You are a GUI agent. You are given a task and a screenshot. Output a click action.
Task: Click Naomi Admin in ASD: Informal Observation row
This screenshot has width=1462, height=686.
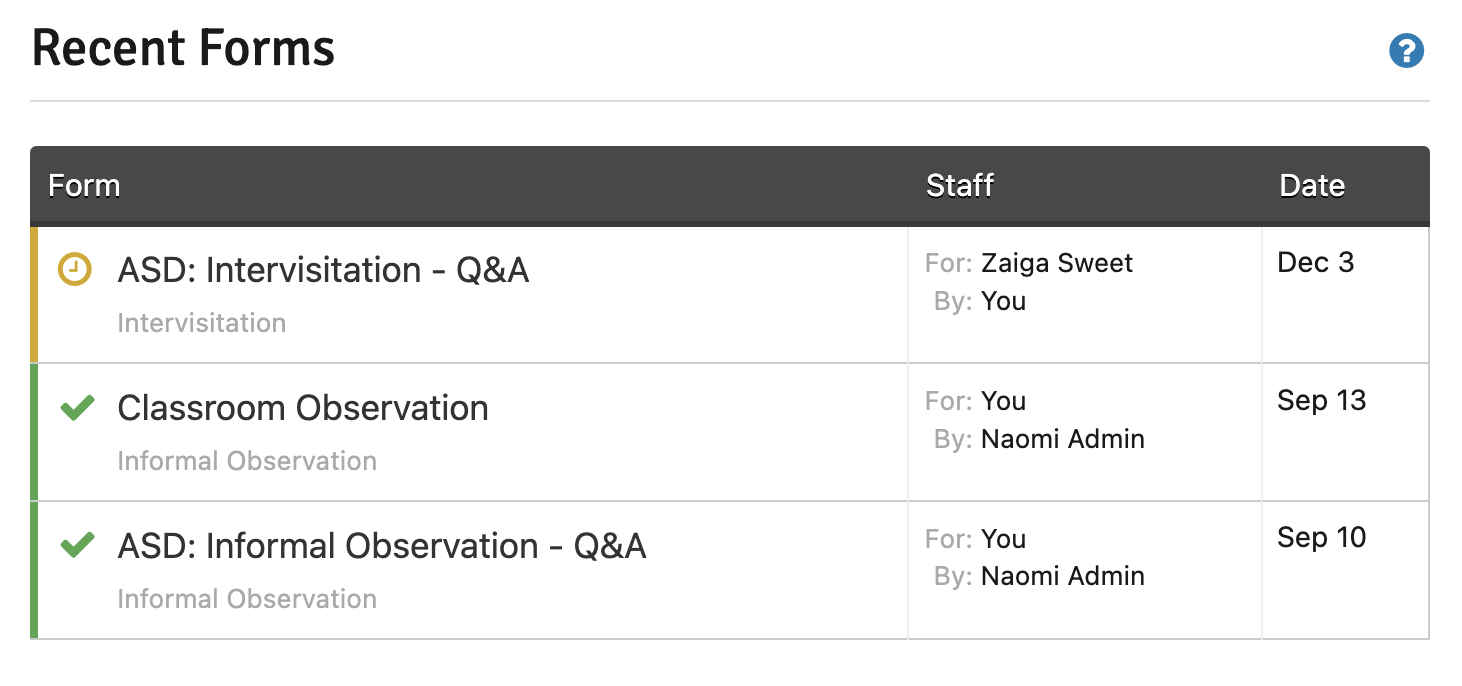[1063, 576]
